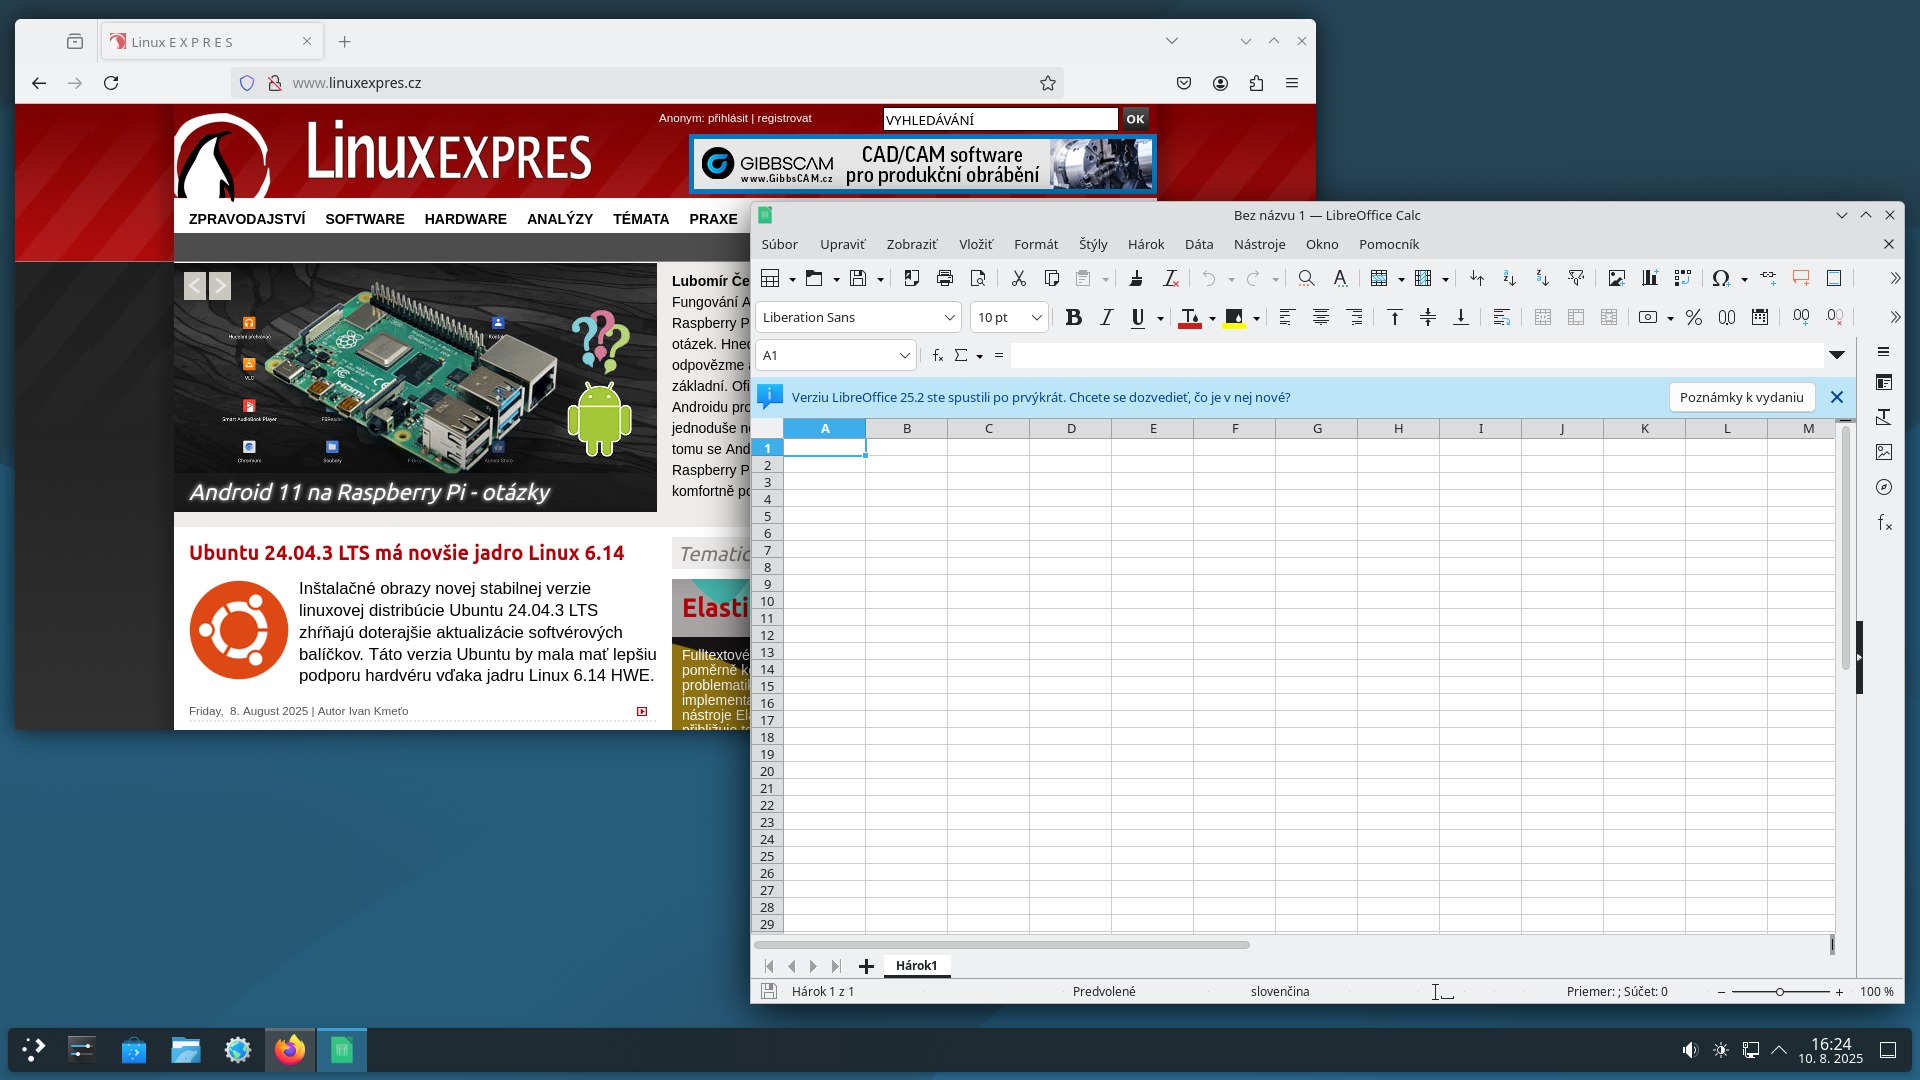Click the VYHLEDÁVÁNÍ search field

[x=1000, y=120]
